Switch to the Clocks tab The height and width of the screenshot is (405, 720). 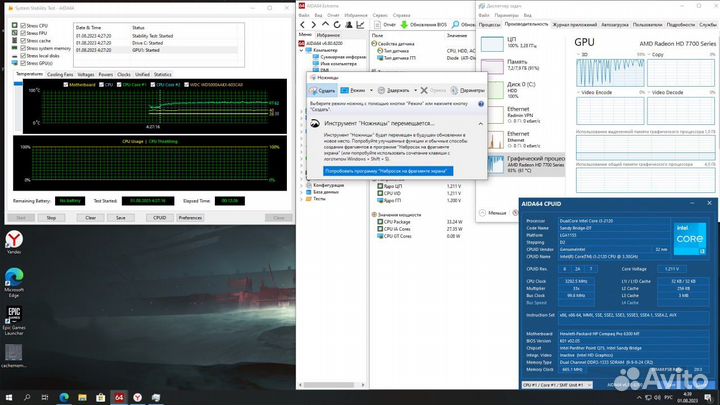point(124,74)
